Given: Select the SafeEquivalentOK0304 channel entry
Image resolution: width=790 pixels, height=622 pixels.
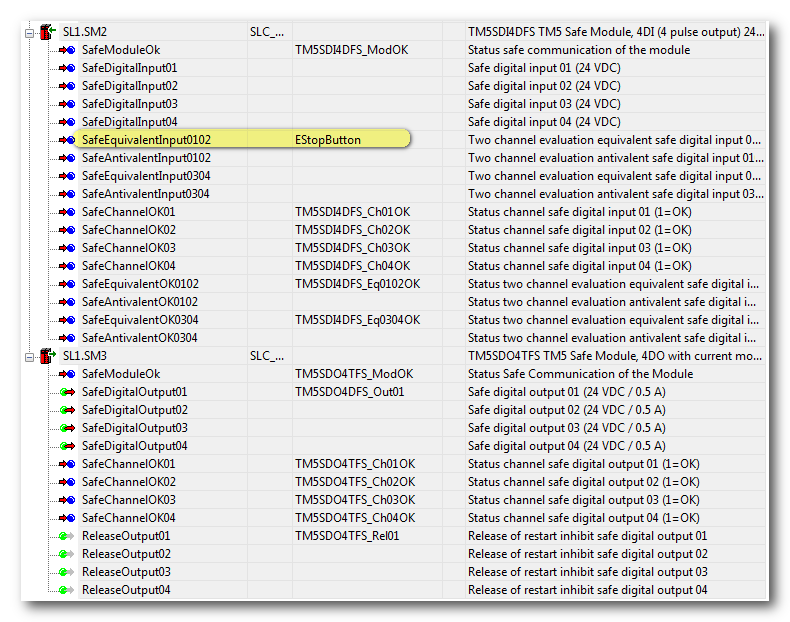Looking at the screenshot, I should point(140,320).
